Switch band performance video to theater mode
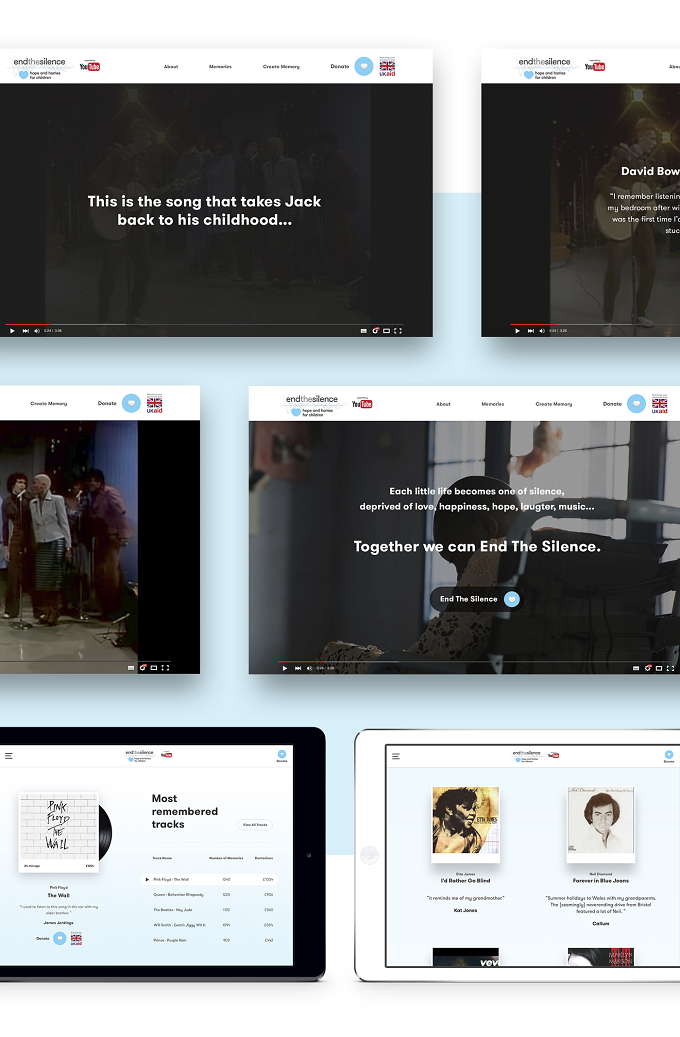The width and height of the screenshot is (680, 1037). click(153, 668)
